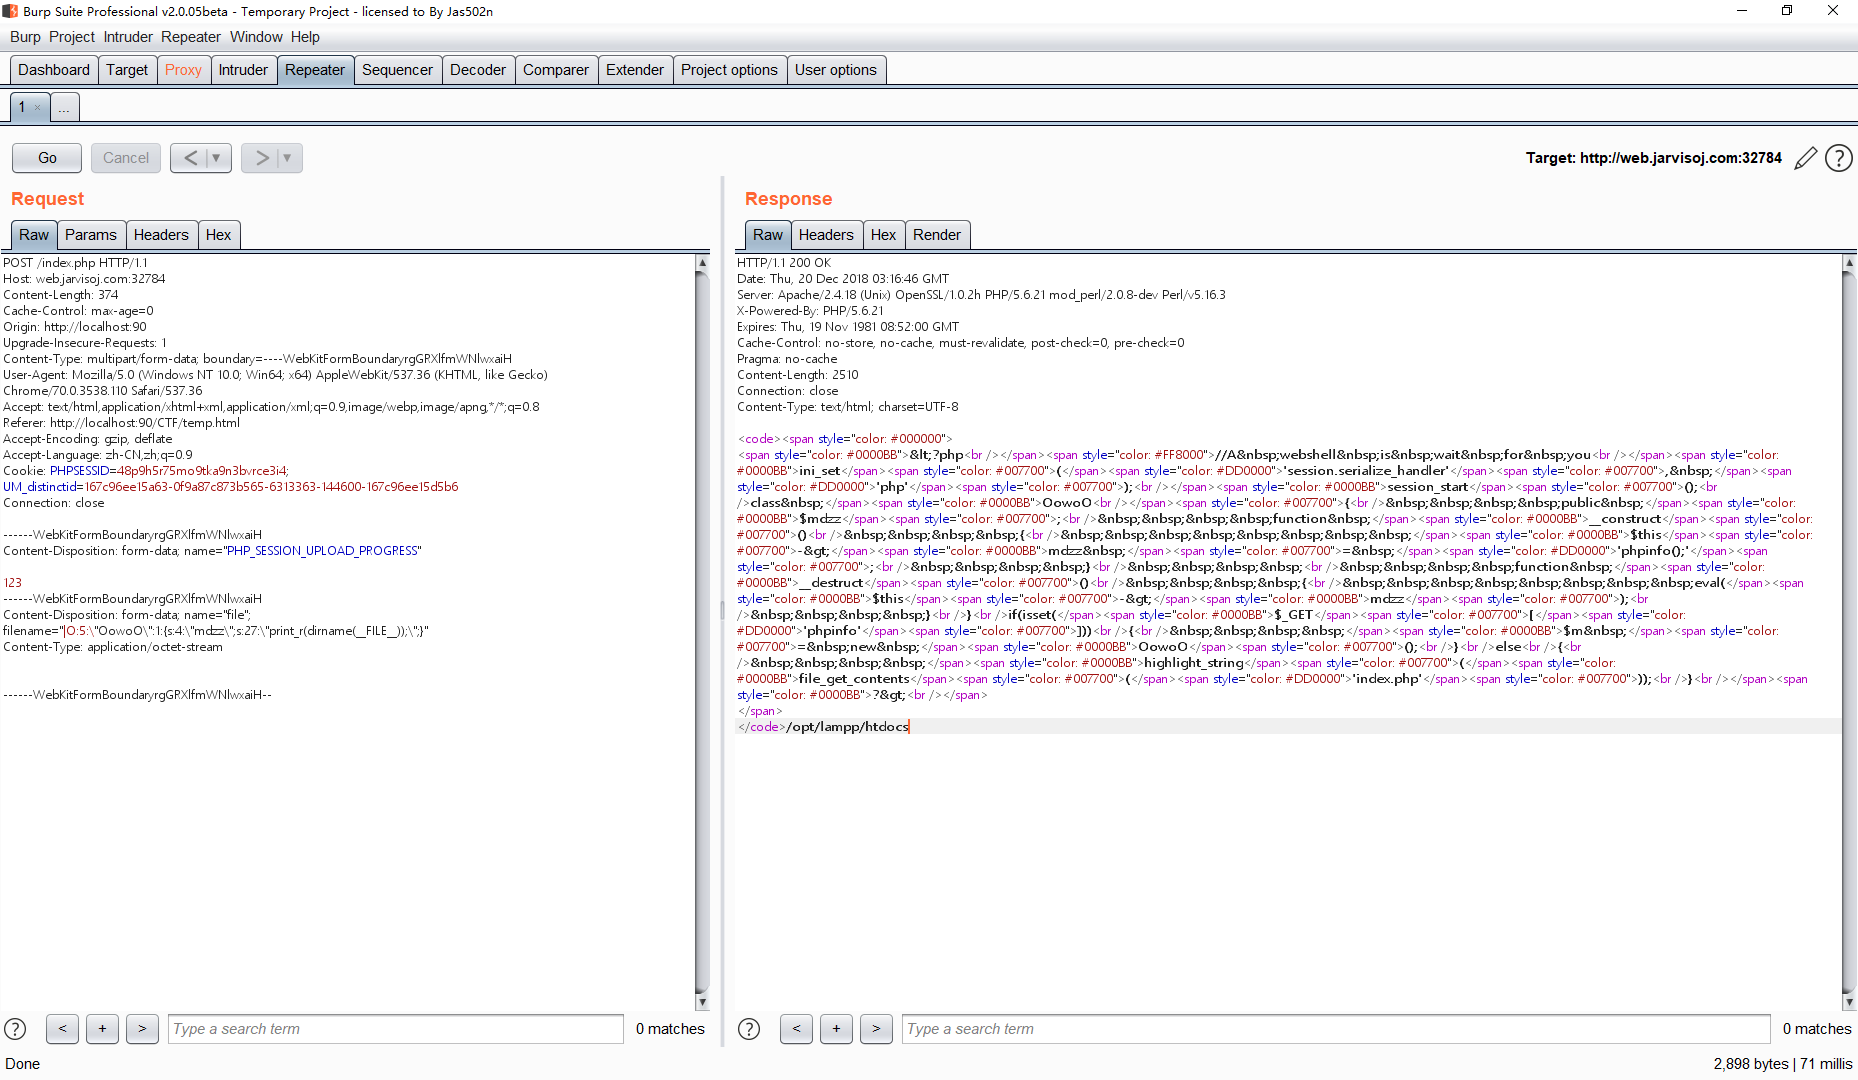
Task: Go to previous response search match
Action: point(796,1029)
